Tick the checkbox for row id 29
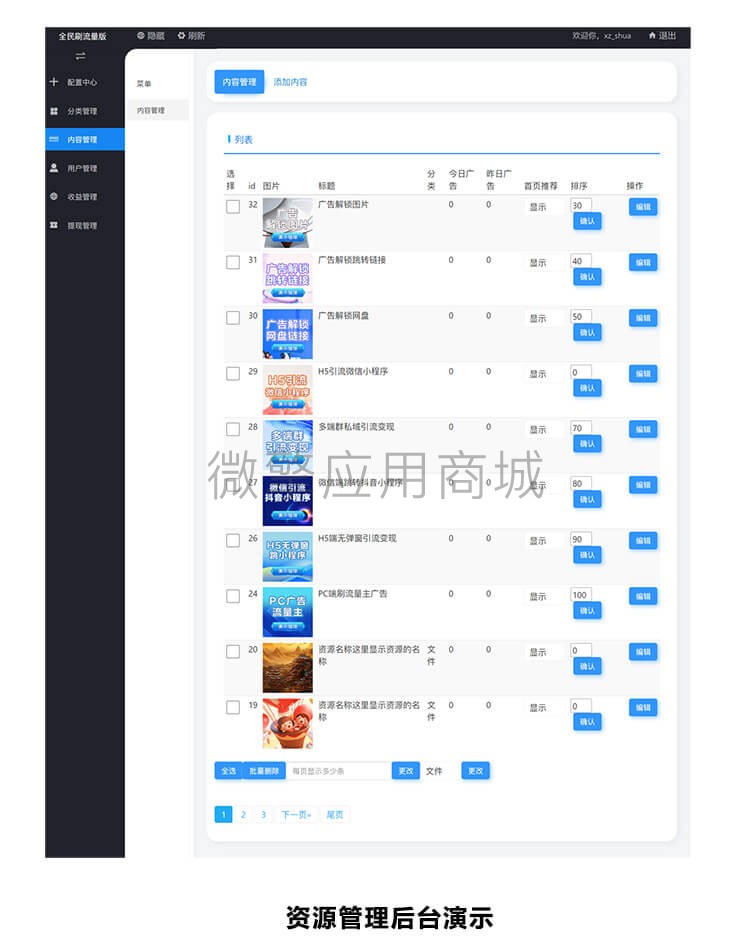This screenshot has width=750, height=951. tap(233, 373)
